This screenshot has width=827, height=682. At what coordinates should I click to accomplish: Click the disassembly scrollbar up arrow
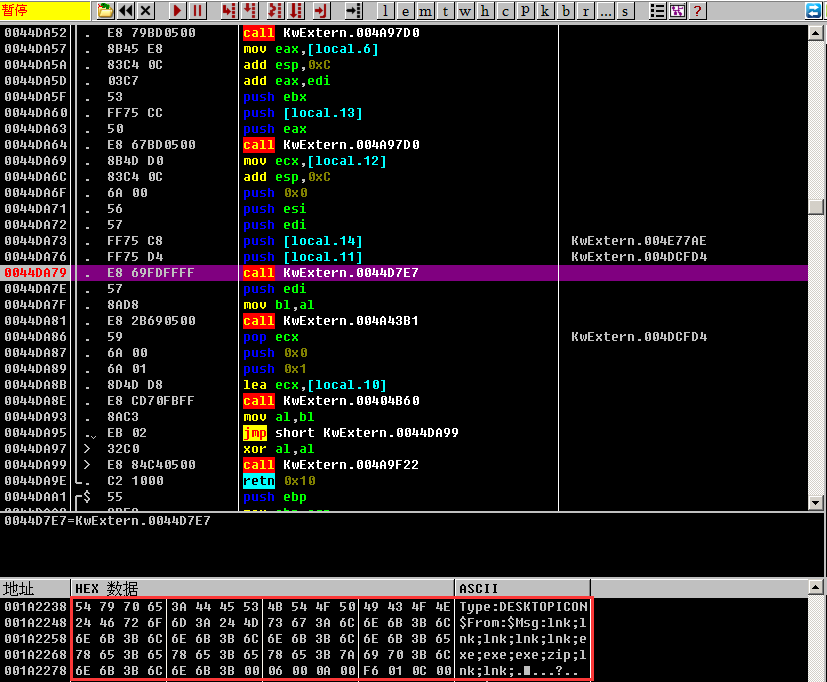(816, 33)
